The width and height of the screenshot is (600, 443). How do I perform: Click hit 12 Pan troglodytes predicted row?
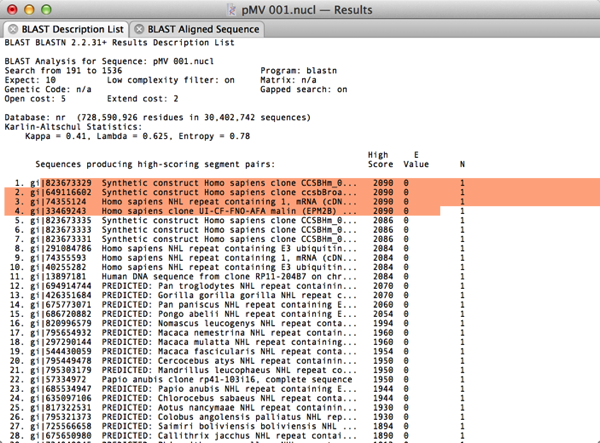tap(200, 285)
